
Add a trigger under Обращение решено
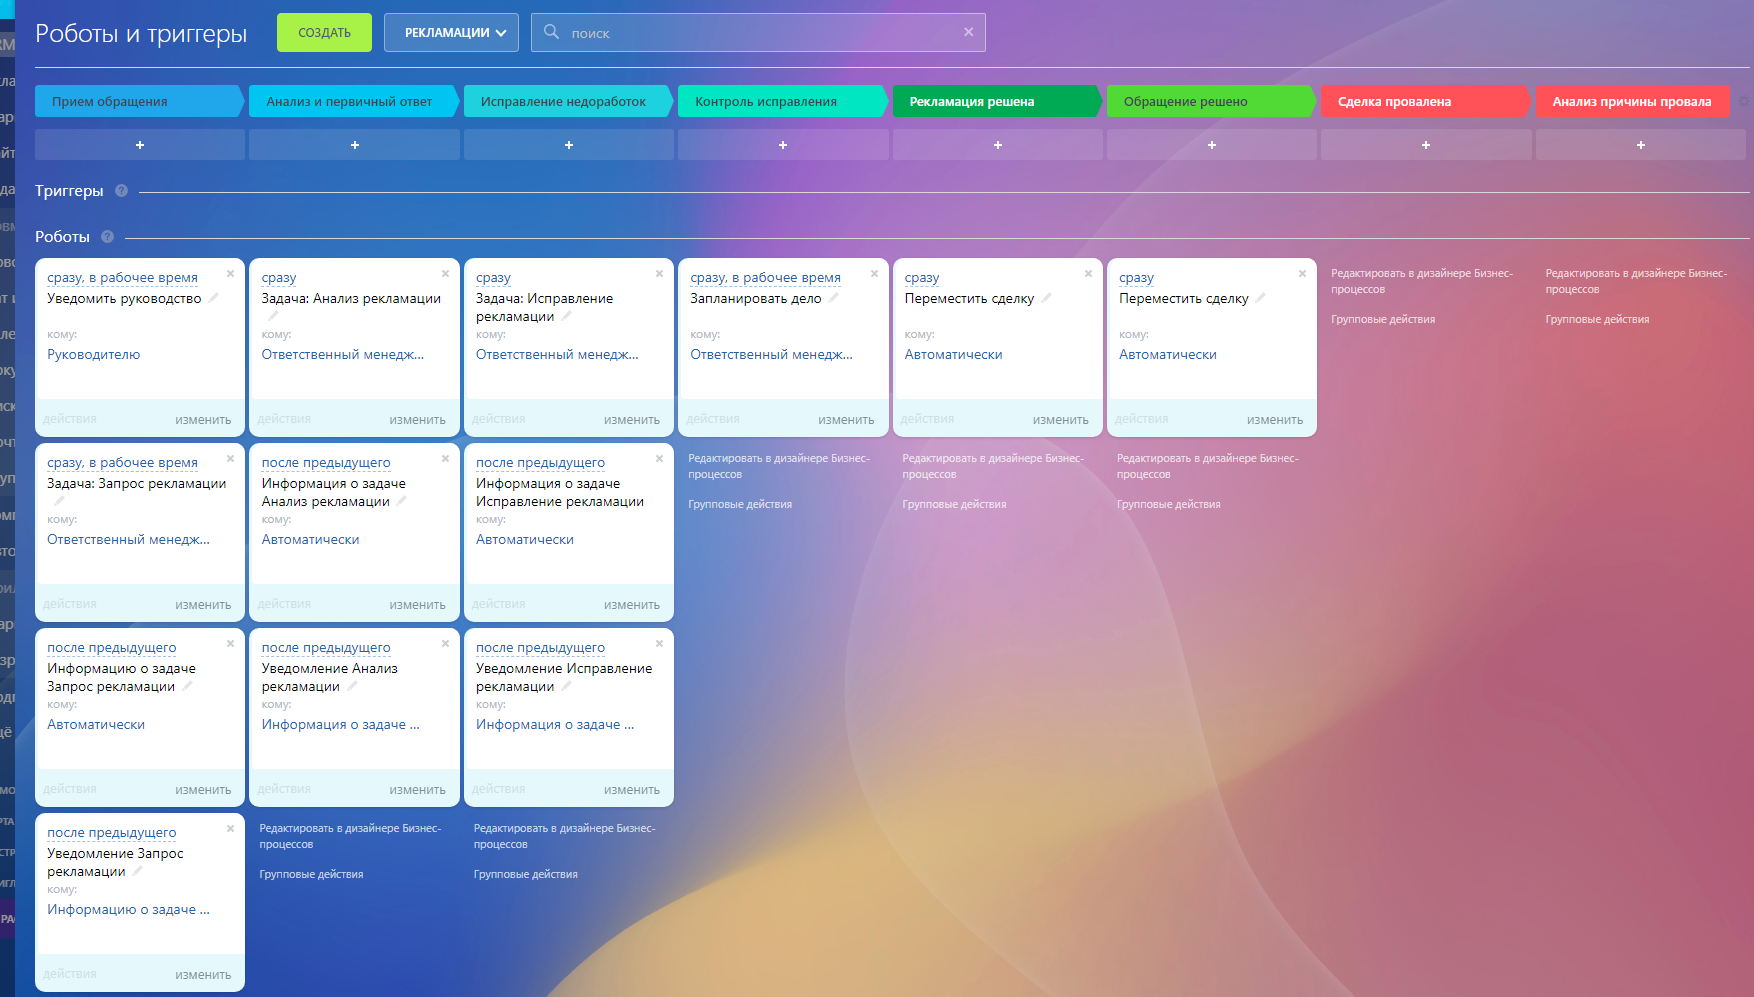[1212, 145]
